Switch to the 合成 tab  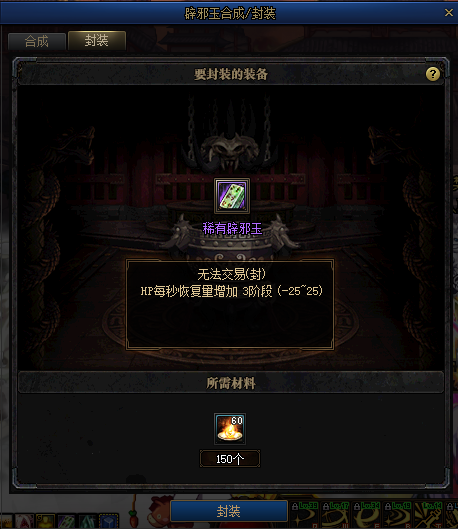point(36,41)
